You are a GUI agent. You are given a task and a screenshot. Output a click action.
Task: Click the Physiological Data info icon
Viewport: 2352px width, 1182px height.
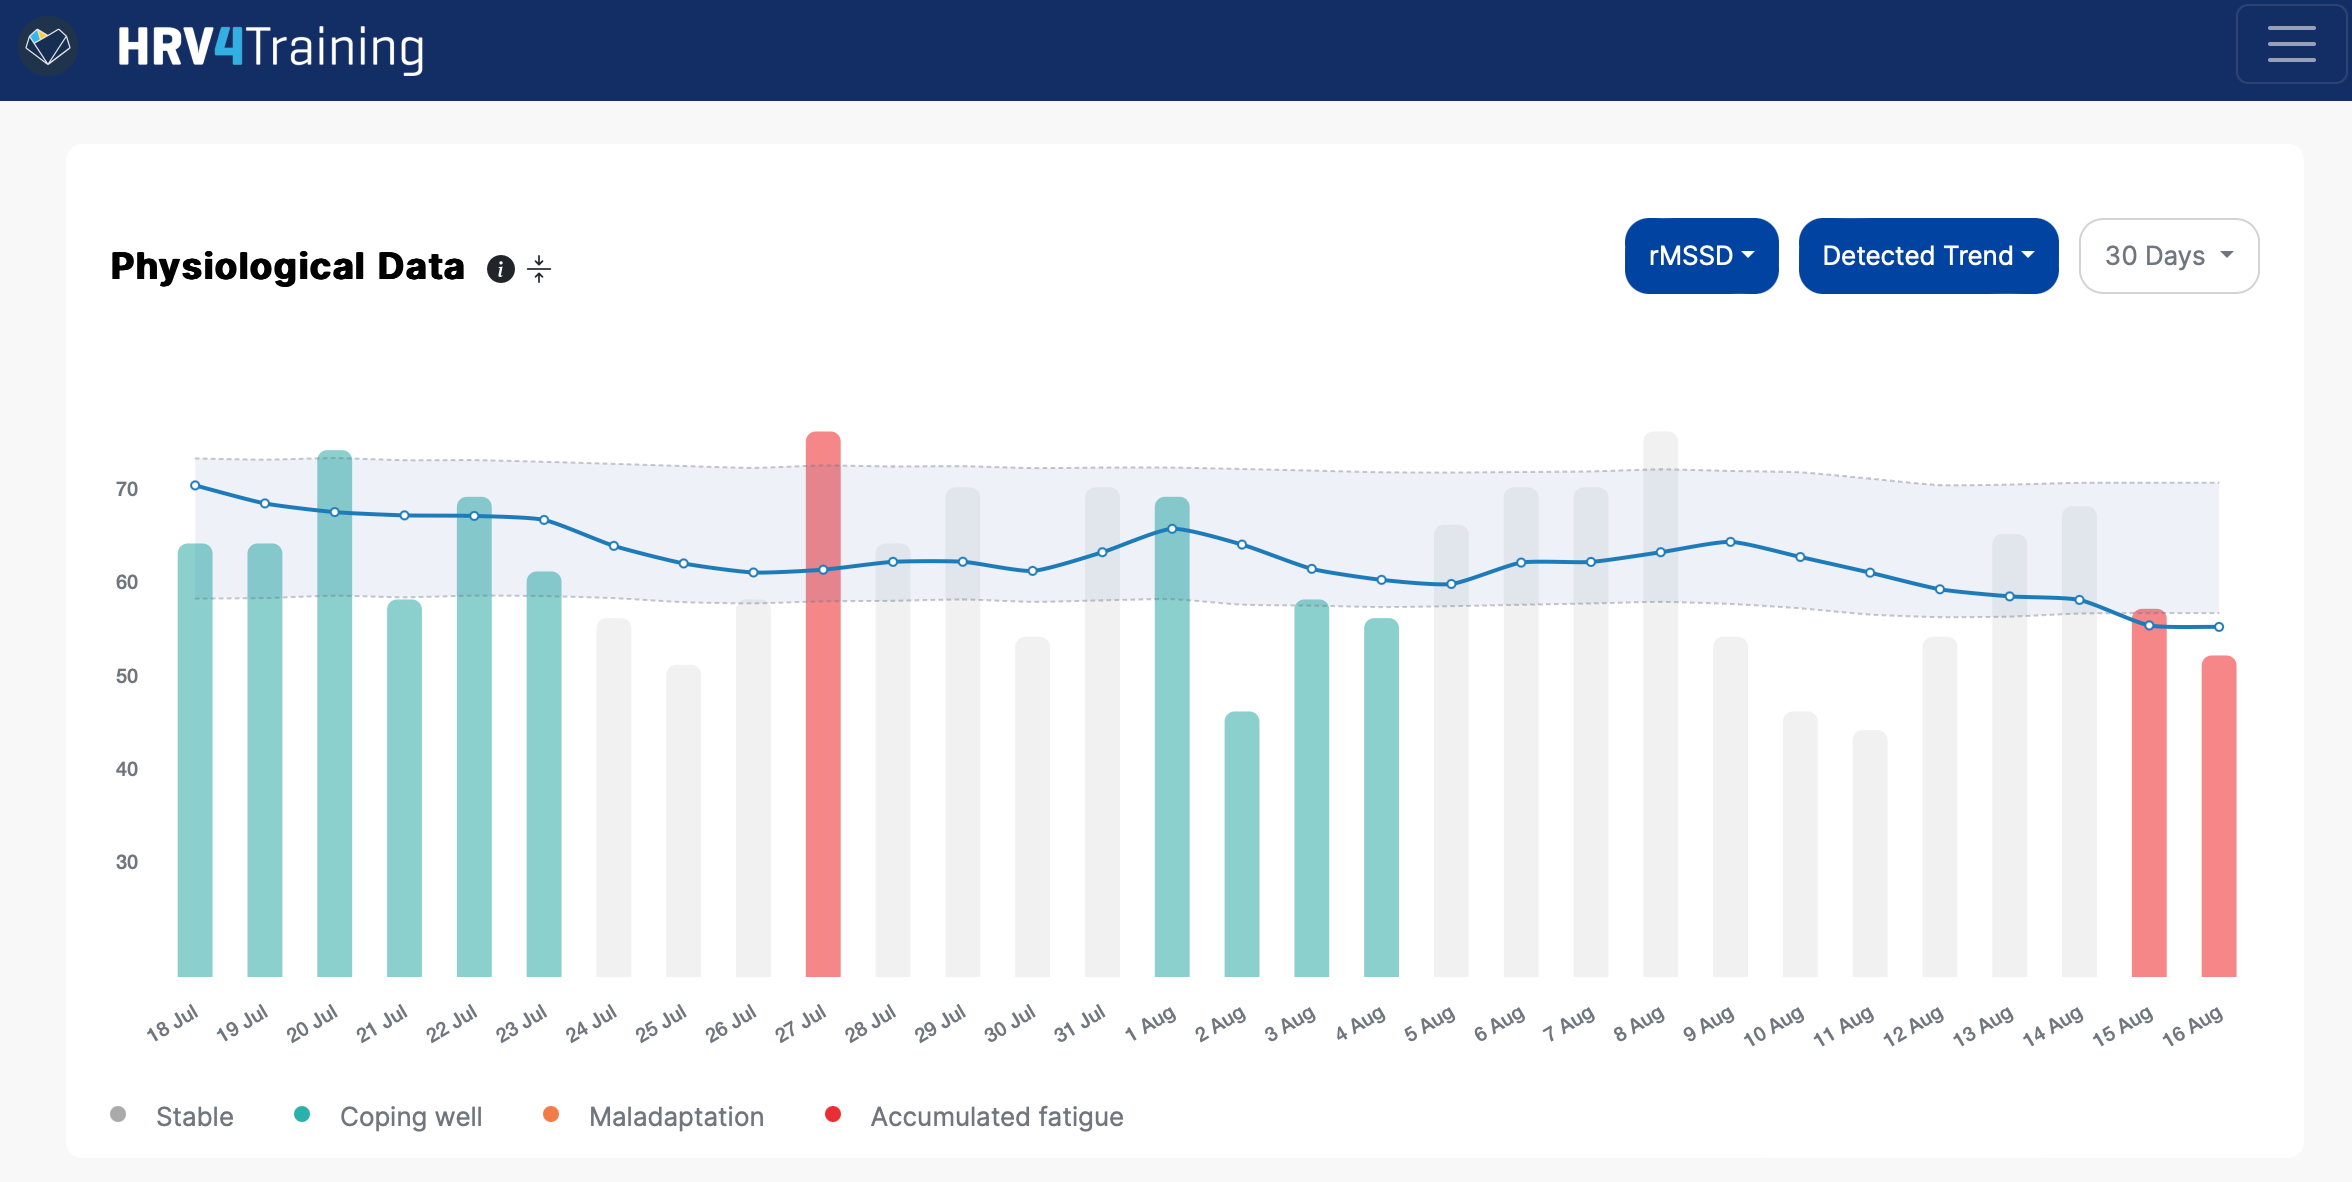pyautogui.click(x=500, y=269)
